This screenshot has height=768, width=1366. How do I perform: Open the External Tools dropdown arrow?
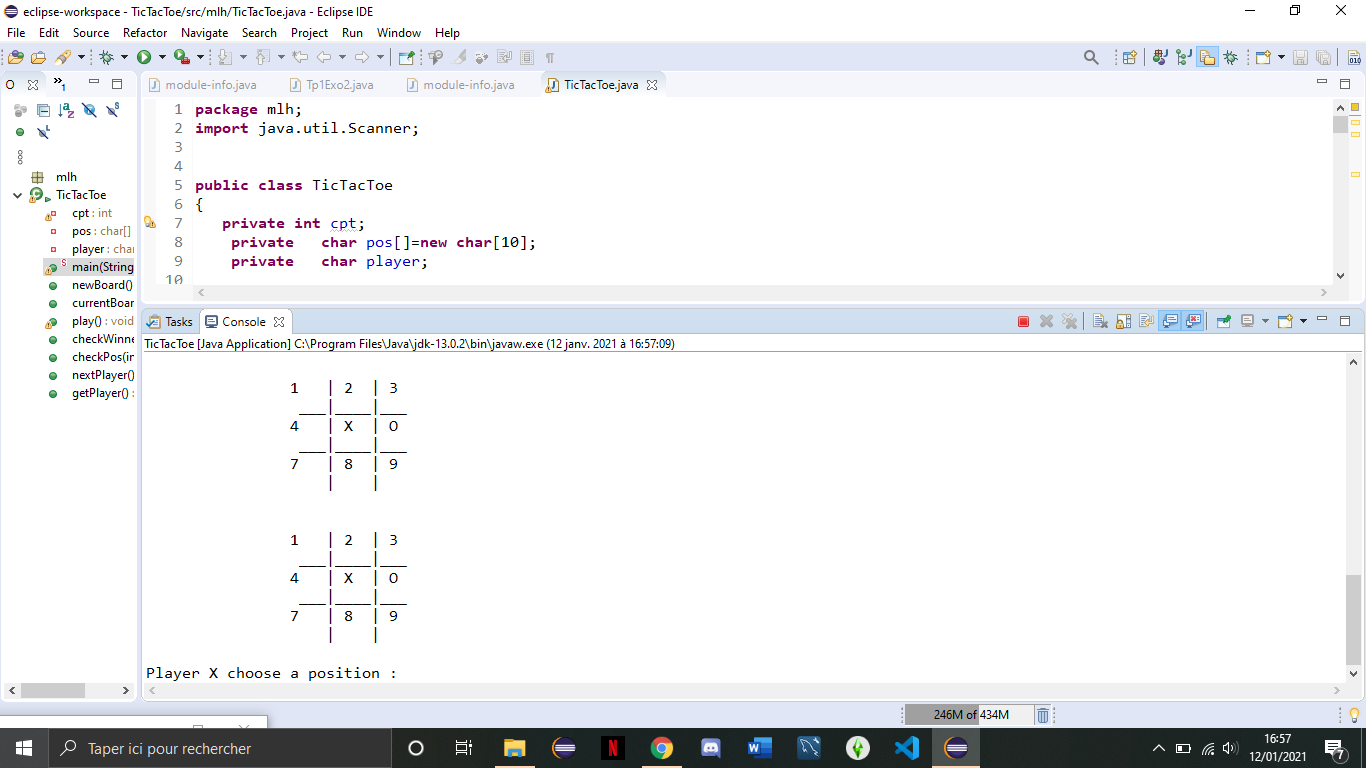pyautogui.click(x=200, y=58)
